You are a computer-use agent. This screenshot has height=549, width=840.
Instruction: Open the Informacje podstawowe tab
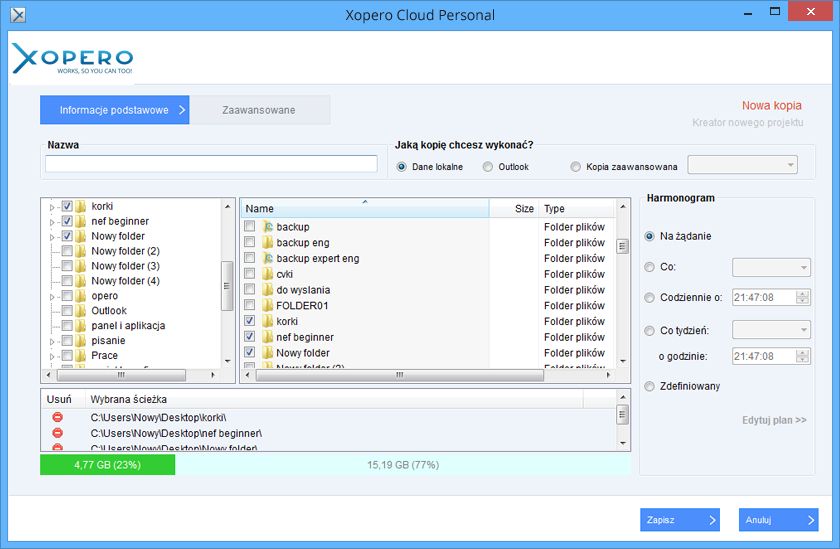115,110
